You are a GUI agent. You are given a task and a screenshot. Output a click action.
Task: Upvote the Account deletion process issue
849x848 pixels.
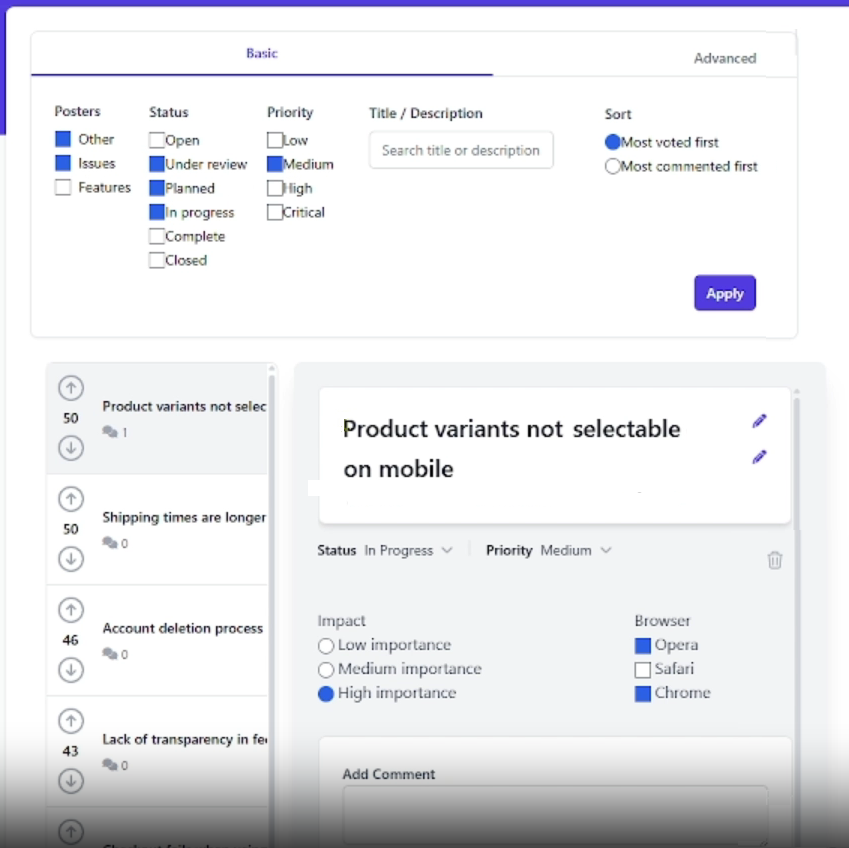71,610
